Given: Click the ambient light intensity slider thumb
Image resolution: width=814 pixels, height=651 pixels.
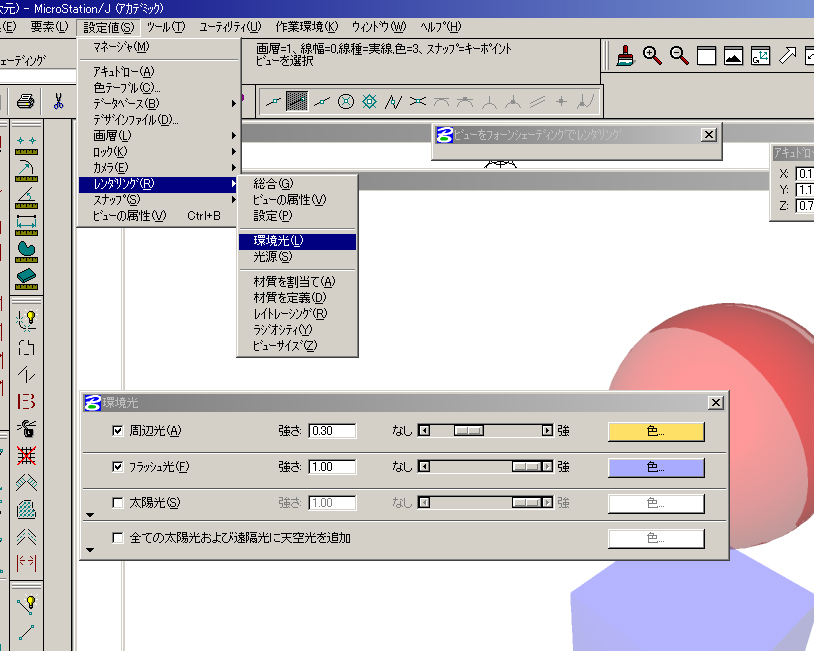Looking at the screenshot, I should tap(469, 431).
